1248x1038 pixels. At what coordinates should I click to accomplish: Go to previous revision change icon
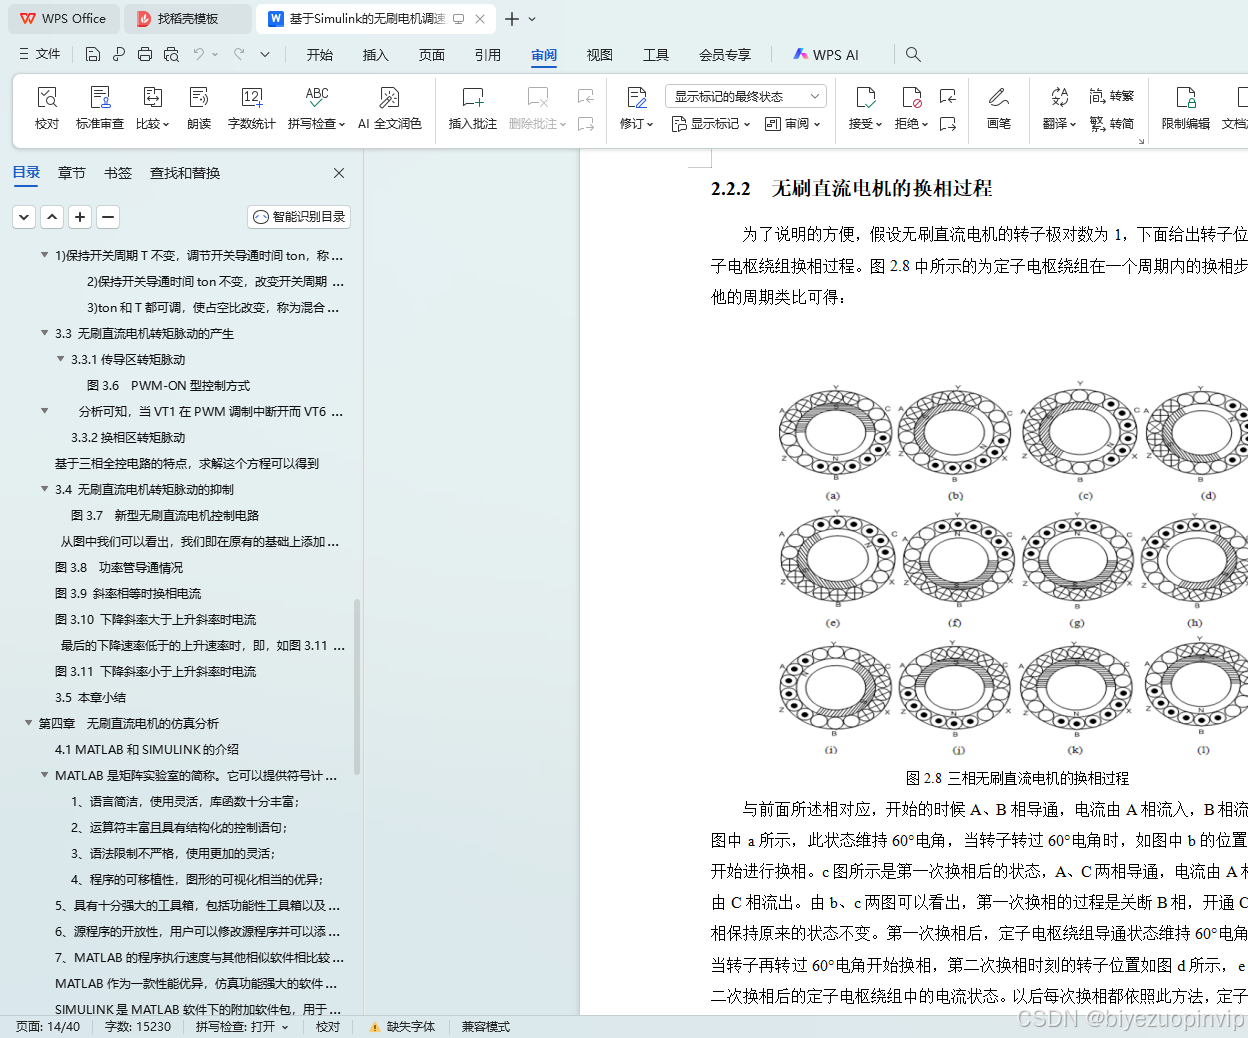pos(948,96)
